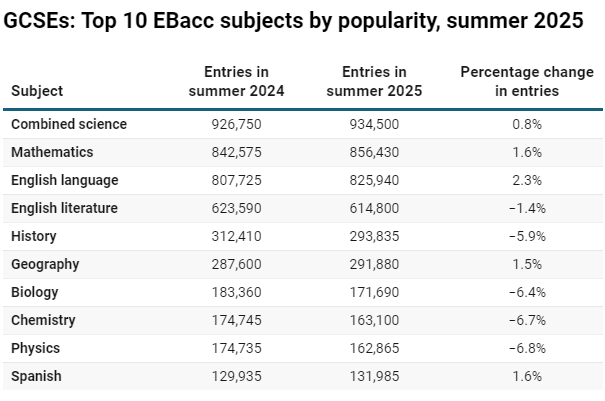Click the Percentage change in entries header

tap(527, 81)
